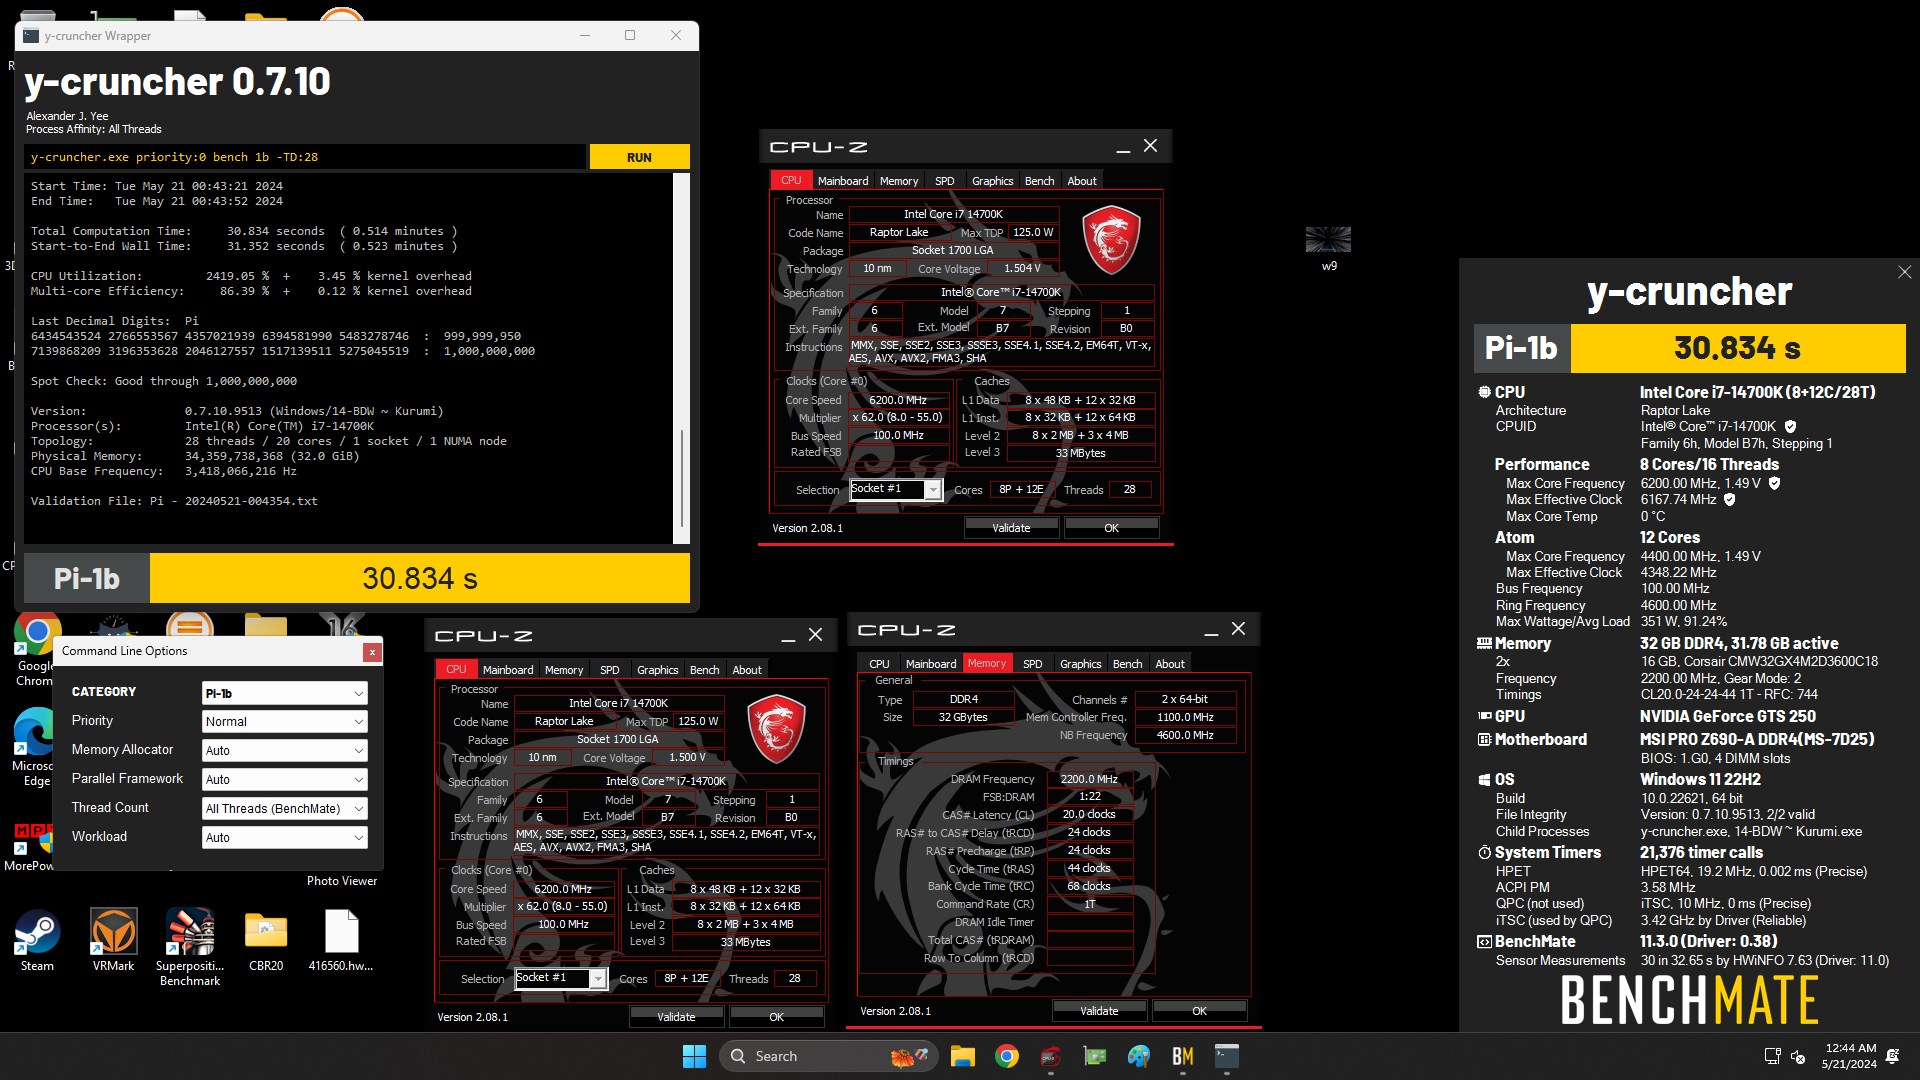1920x1080 pixels.
Task: Click 'NVIDIA GeForce GTS 250' GPU entry
Action: tap(1727, 717)
